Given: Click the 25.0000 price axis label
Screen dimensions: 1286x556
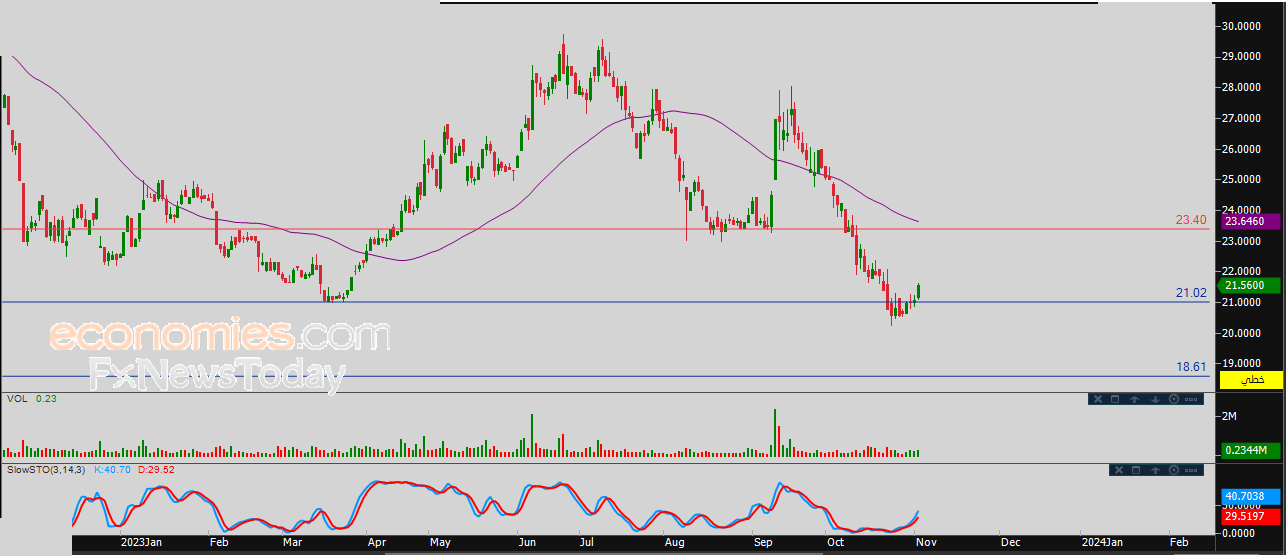Looking at the screenshot, I should 1241,179.
